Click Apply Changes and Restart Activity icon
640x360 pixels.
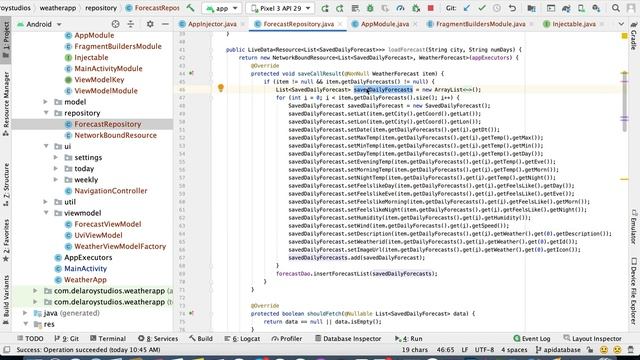click(x=340, y=8)
